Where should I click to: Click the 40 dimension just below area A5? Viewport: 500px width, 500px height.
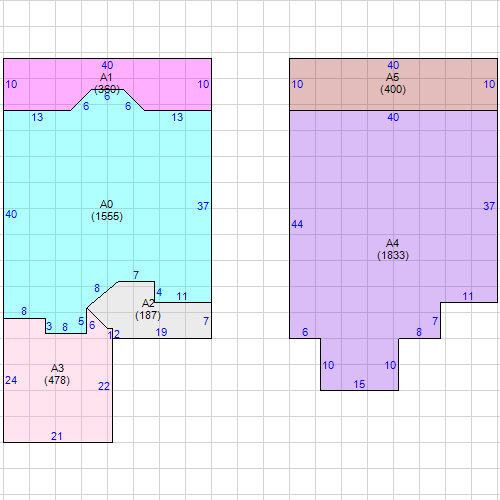(393, 117)
